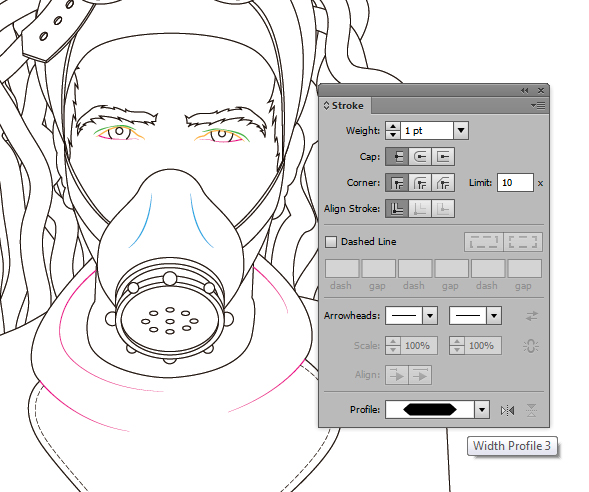Close the Stroke panel
The height and width of the screenshot is (492, 589).
coord(541,91)
